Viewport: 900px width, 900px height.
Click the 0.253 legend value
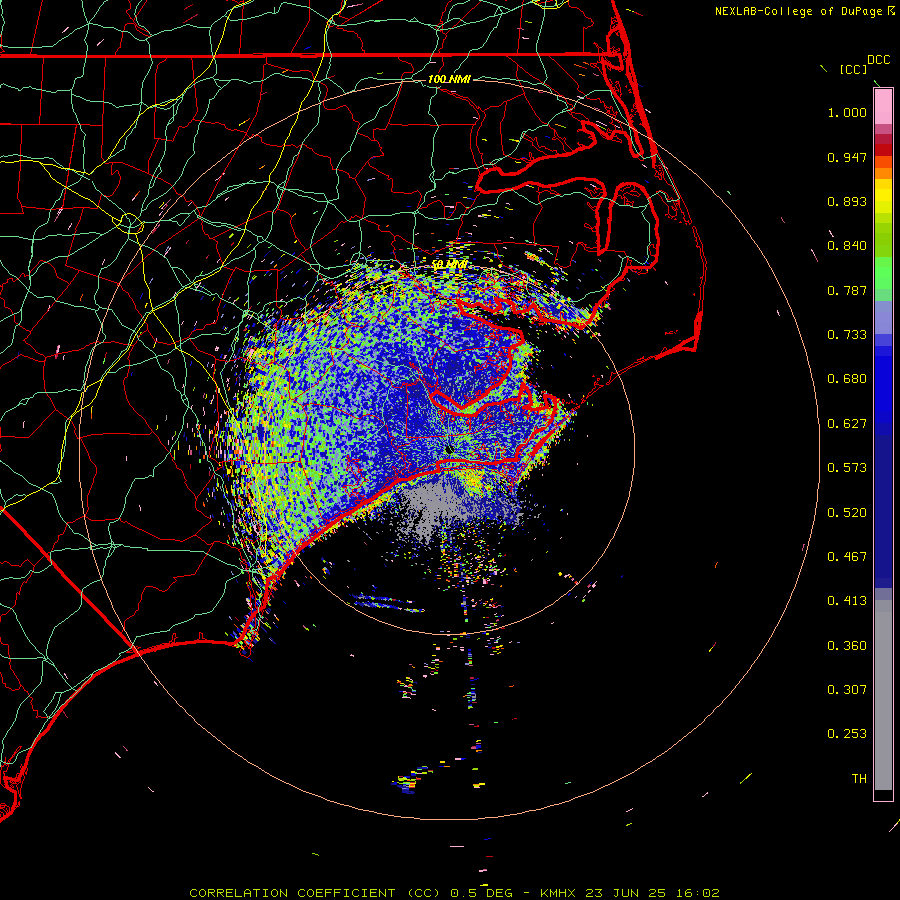847,734
